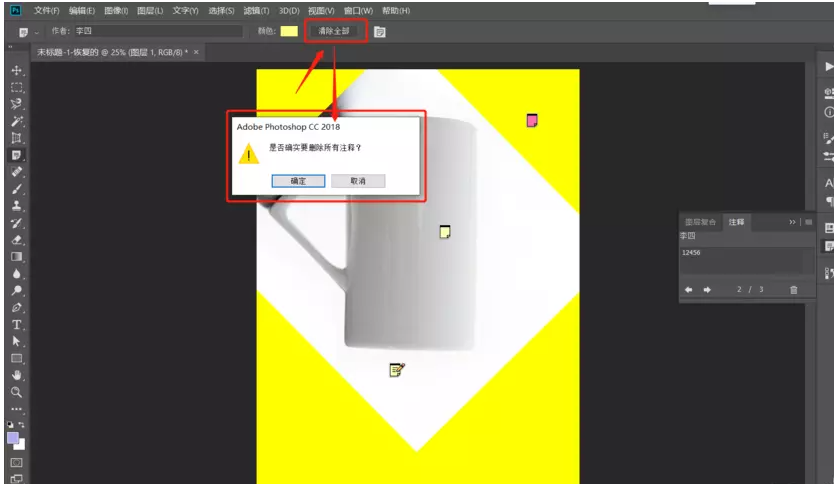
Task: Select the Rectangle shape tool
Action: pyautogui.click(x=16, y=358)
